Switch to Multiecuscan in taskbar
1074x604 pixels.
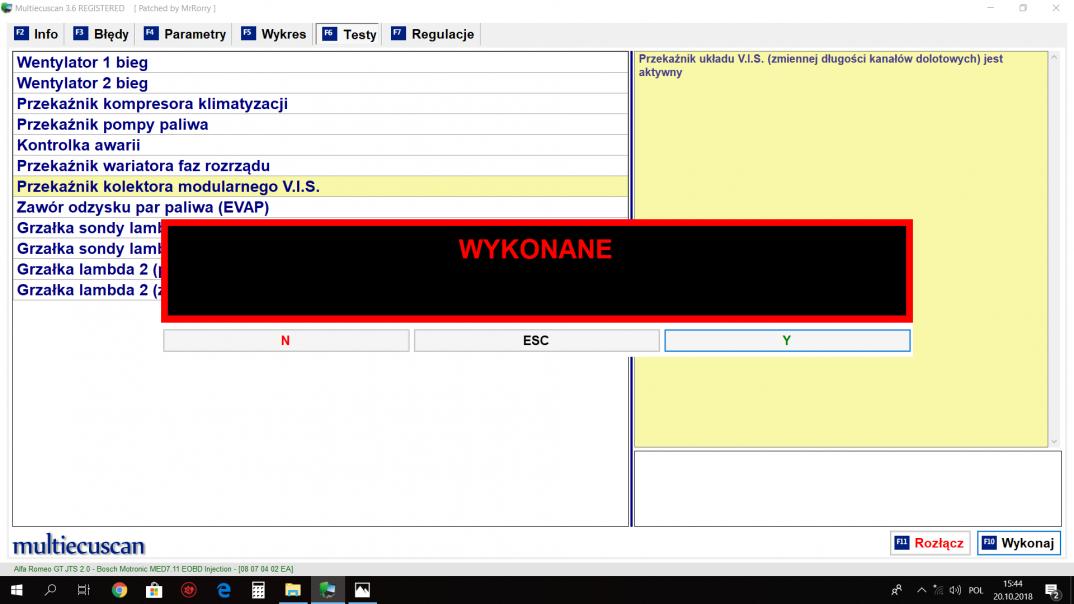click(328, 590)
